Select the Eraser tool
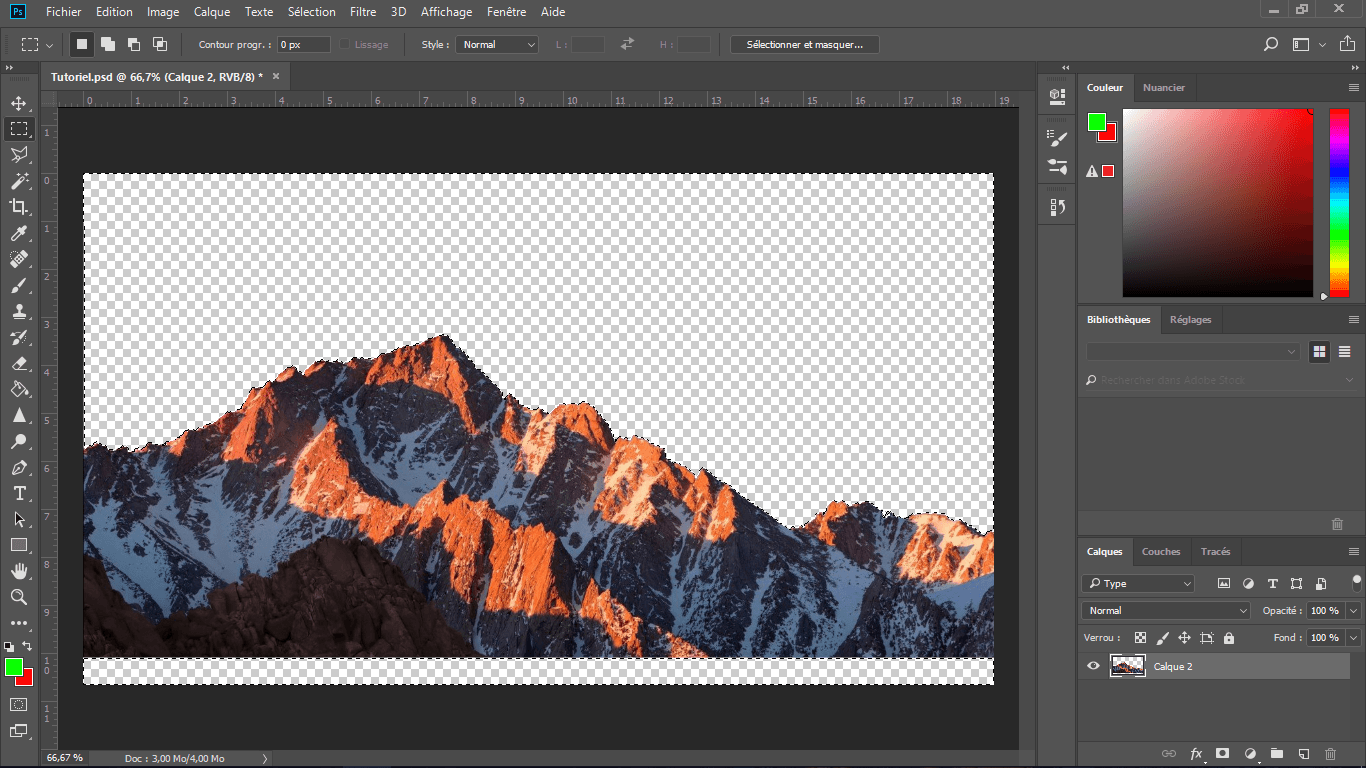Image resolution: width=1366 pixels, height=768 pixels. [x=19, y=364]
